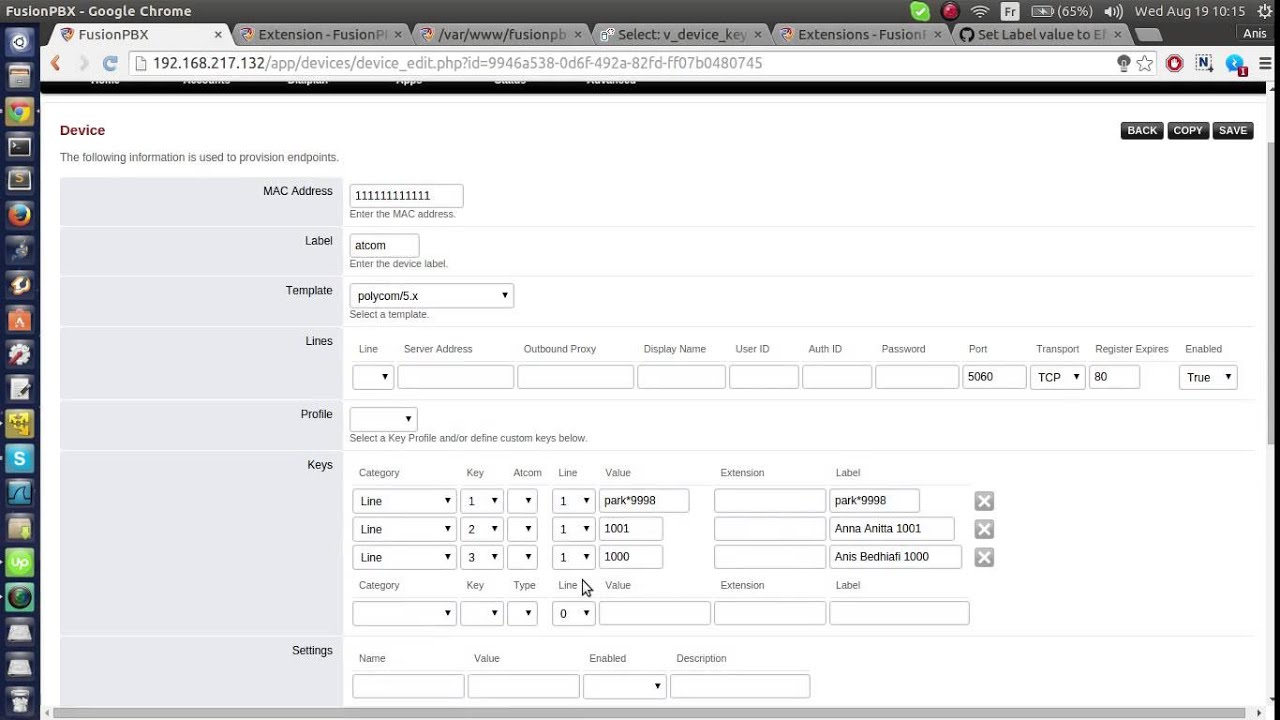Open the battery indicator showing 65%
1280x720 pixels.
point(1062,11)
